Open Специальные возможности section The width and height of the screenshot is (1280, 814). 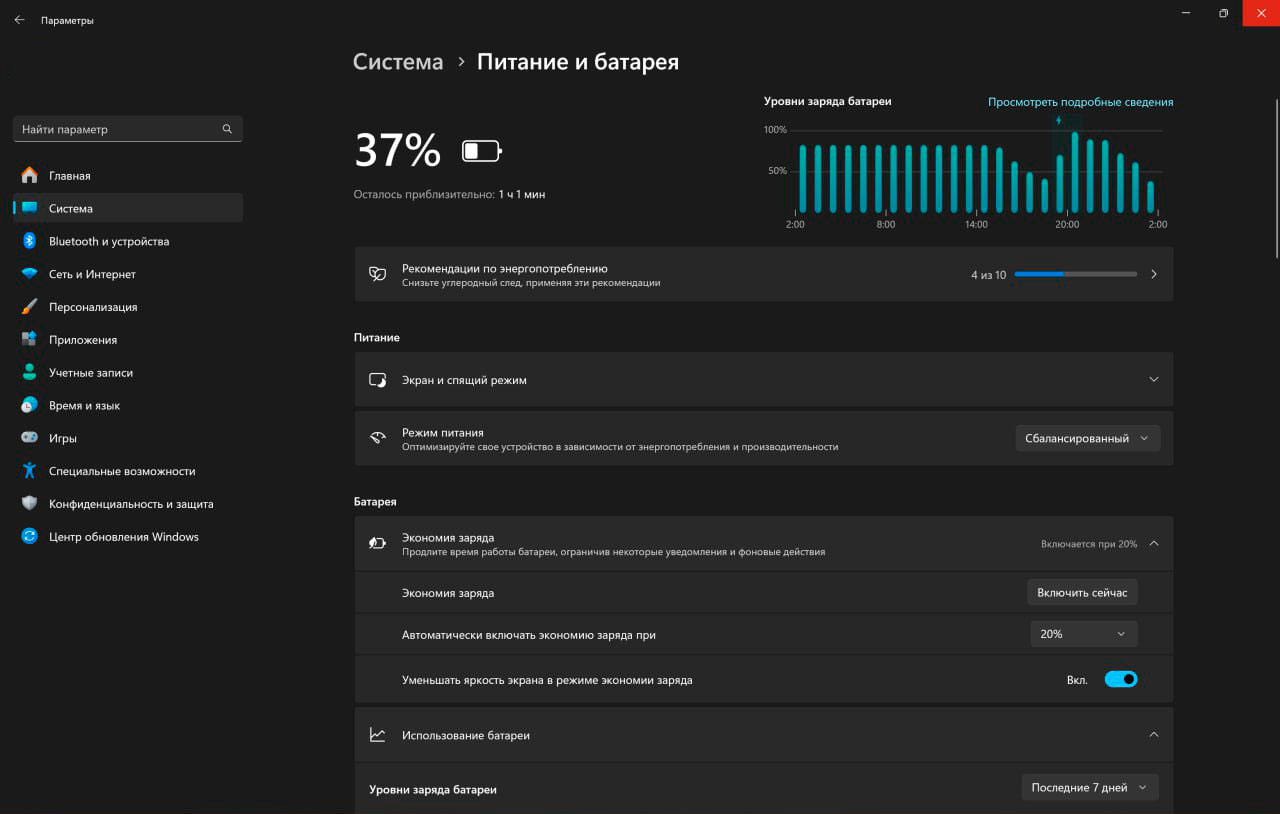pyautogui.click(x=128, y=470)
